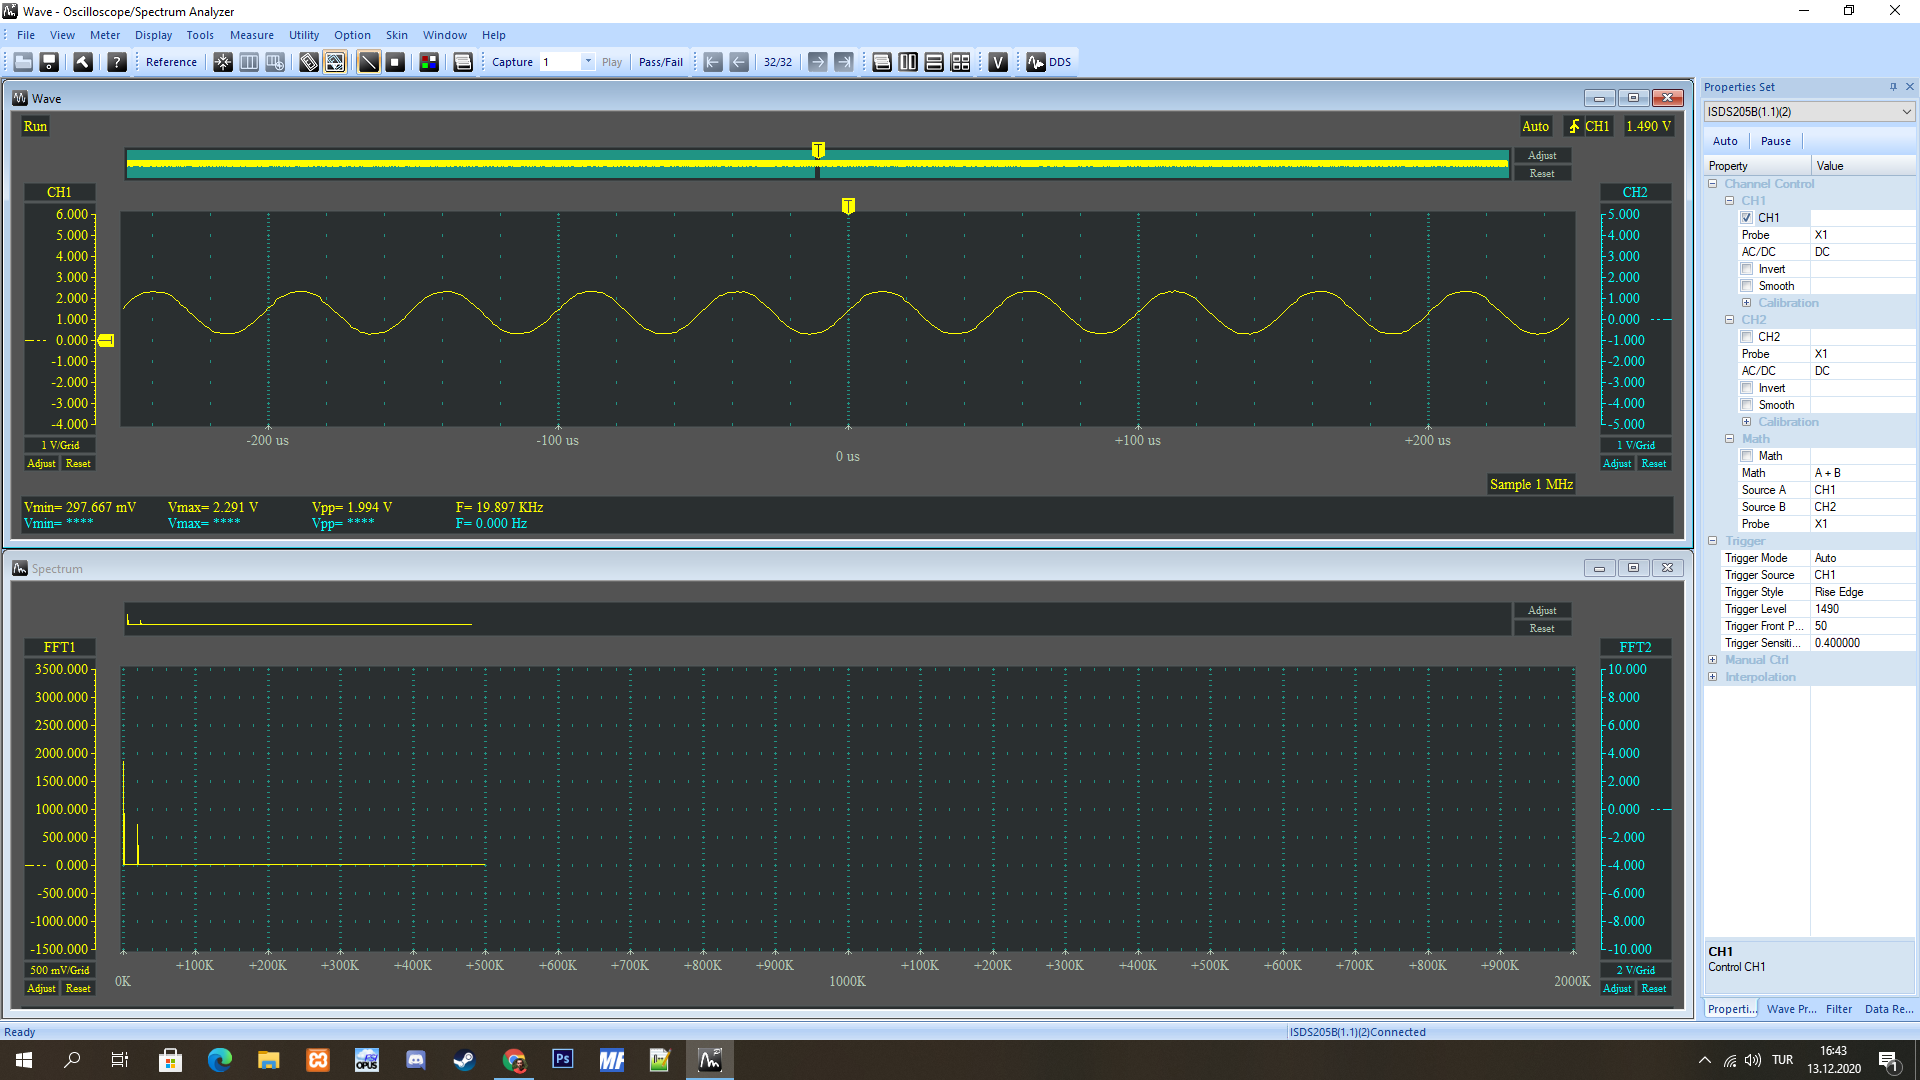Viewport: 1920px width, 1080px height.
Task: Collapse the Channel Control tree section
Action: [1713, 184]
